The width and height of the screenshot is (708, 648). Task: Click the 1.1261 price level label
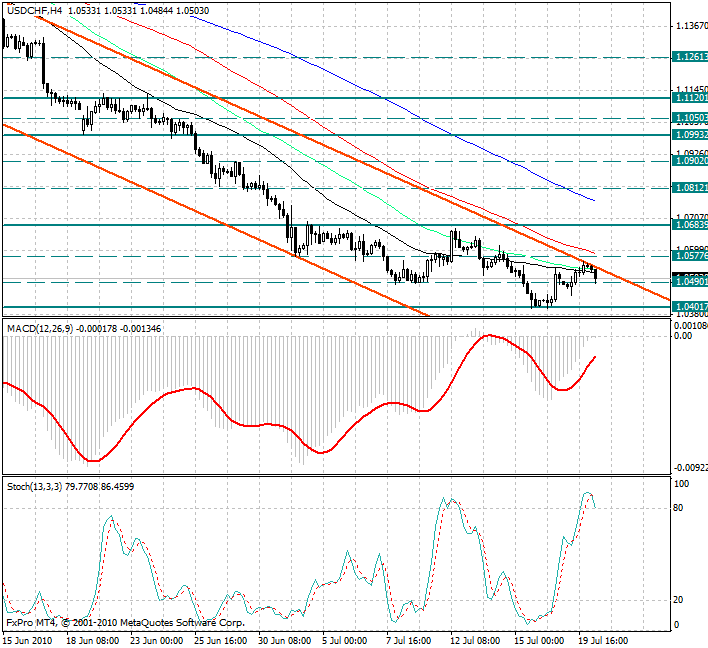690,57
